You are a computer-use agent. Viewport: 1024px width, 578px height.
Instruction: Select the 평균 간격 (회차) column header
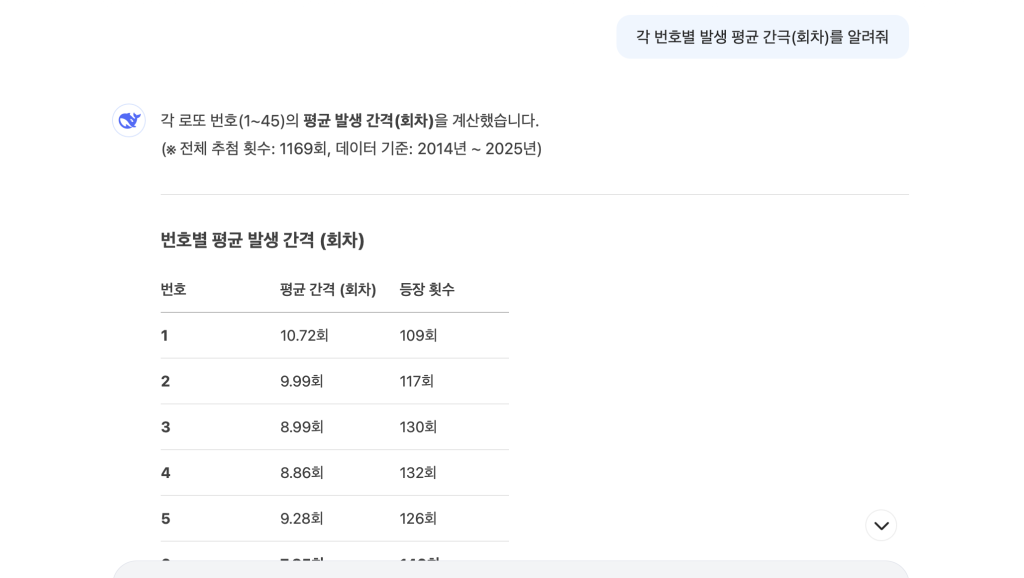[x=328, y=289]
